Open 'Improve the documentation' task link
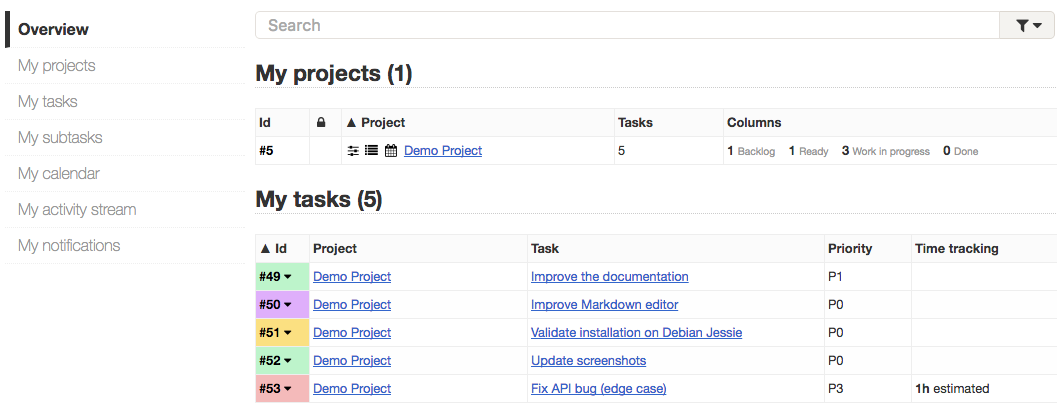 click(609, 276)
